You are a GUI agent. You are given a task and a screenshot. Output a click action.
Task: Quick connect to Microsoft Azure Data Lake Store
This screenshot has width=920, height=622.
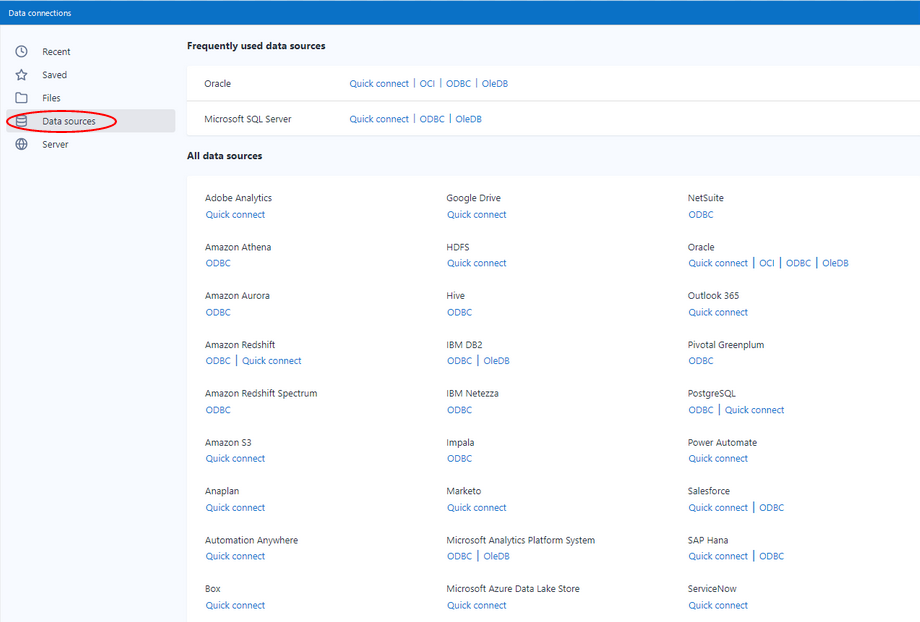[476, 605]
